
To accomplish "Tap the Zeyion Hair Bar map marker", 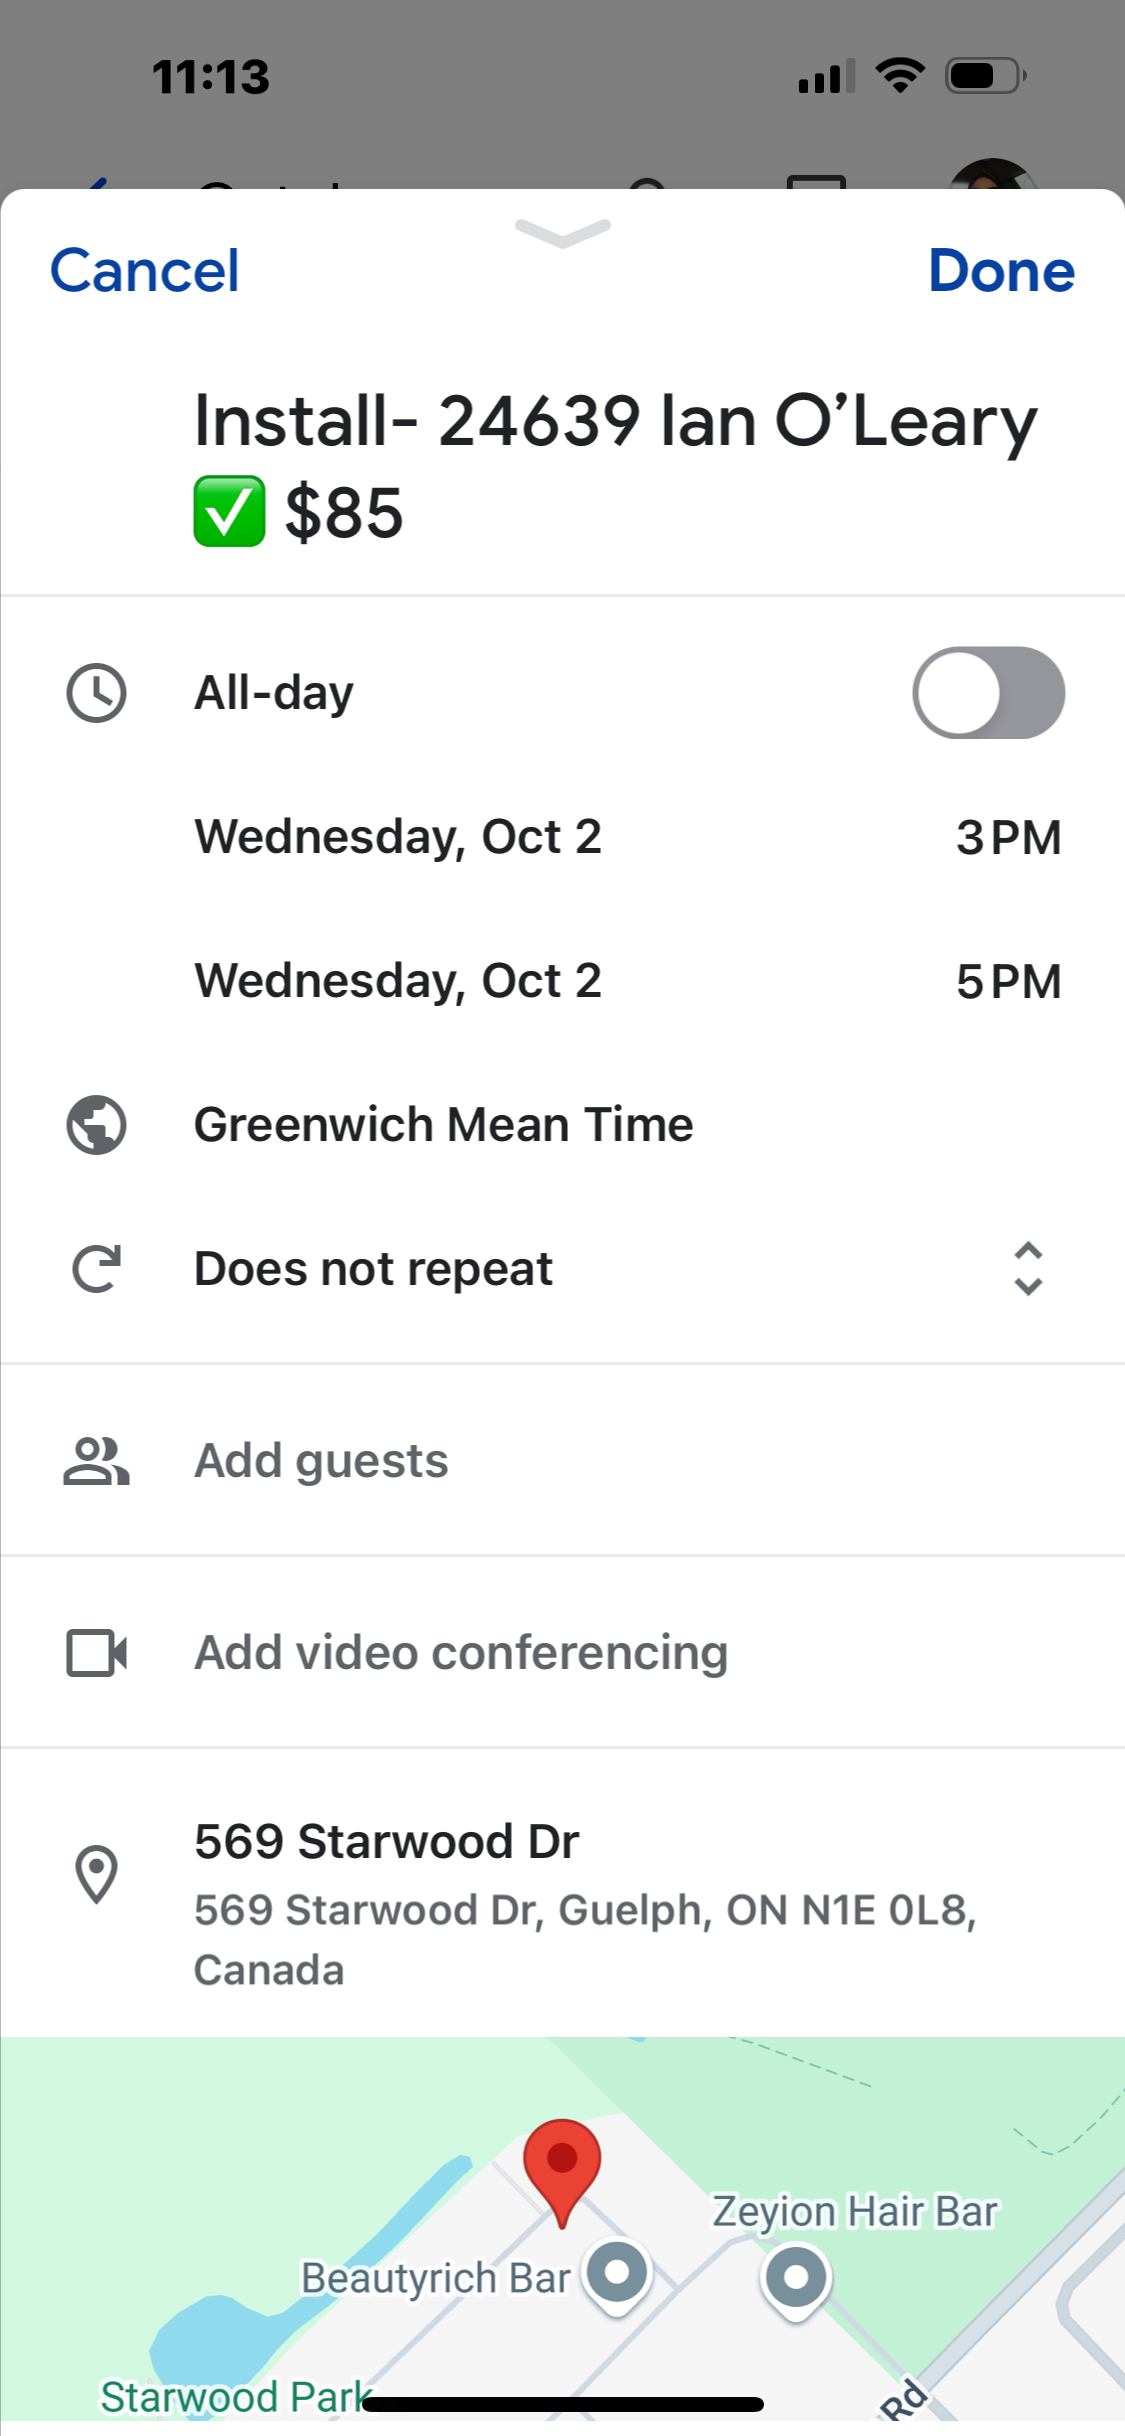I will 796,2281.
